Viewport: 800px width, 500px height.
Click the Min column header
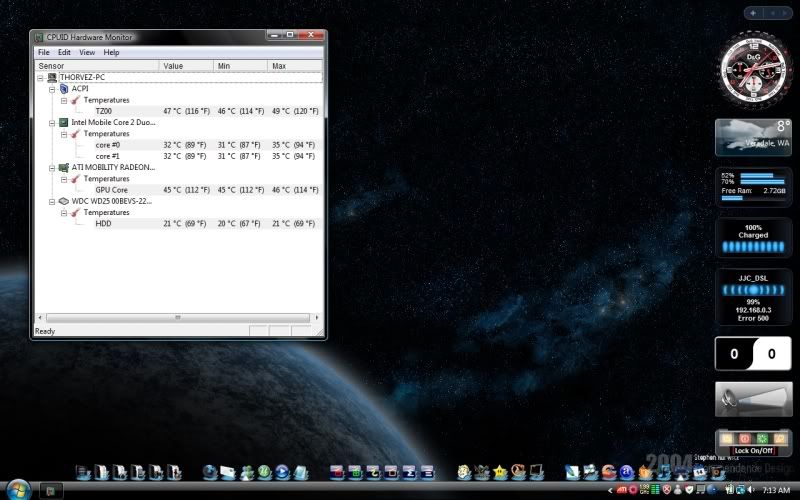[240, 66]
